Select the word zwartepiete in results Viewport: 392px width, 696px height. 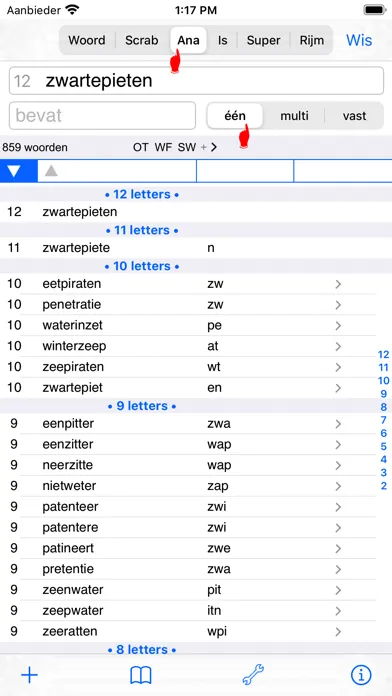tap(76, 248)
